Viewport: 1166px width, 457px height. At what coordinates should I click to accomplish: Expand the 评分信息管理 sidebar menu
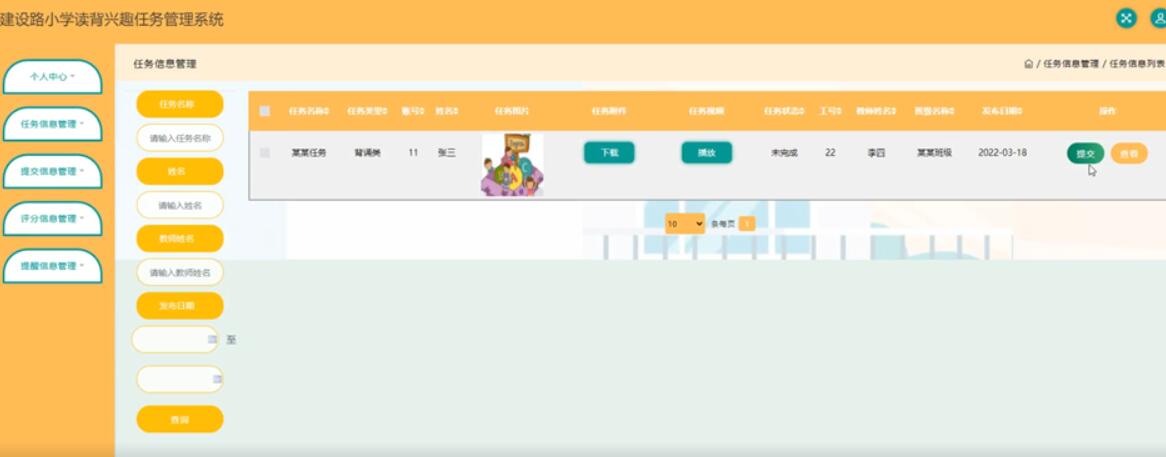coord(52,218)
